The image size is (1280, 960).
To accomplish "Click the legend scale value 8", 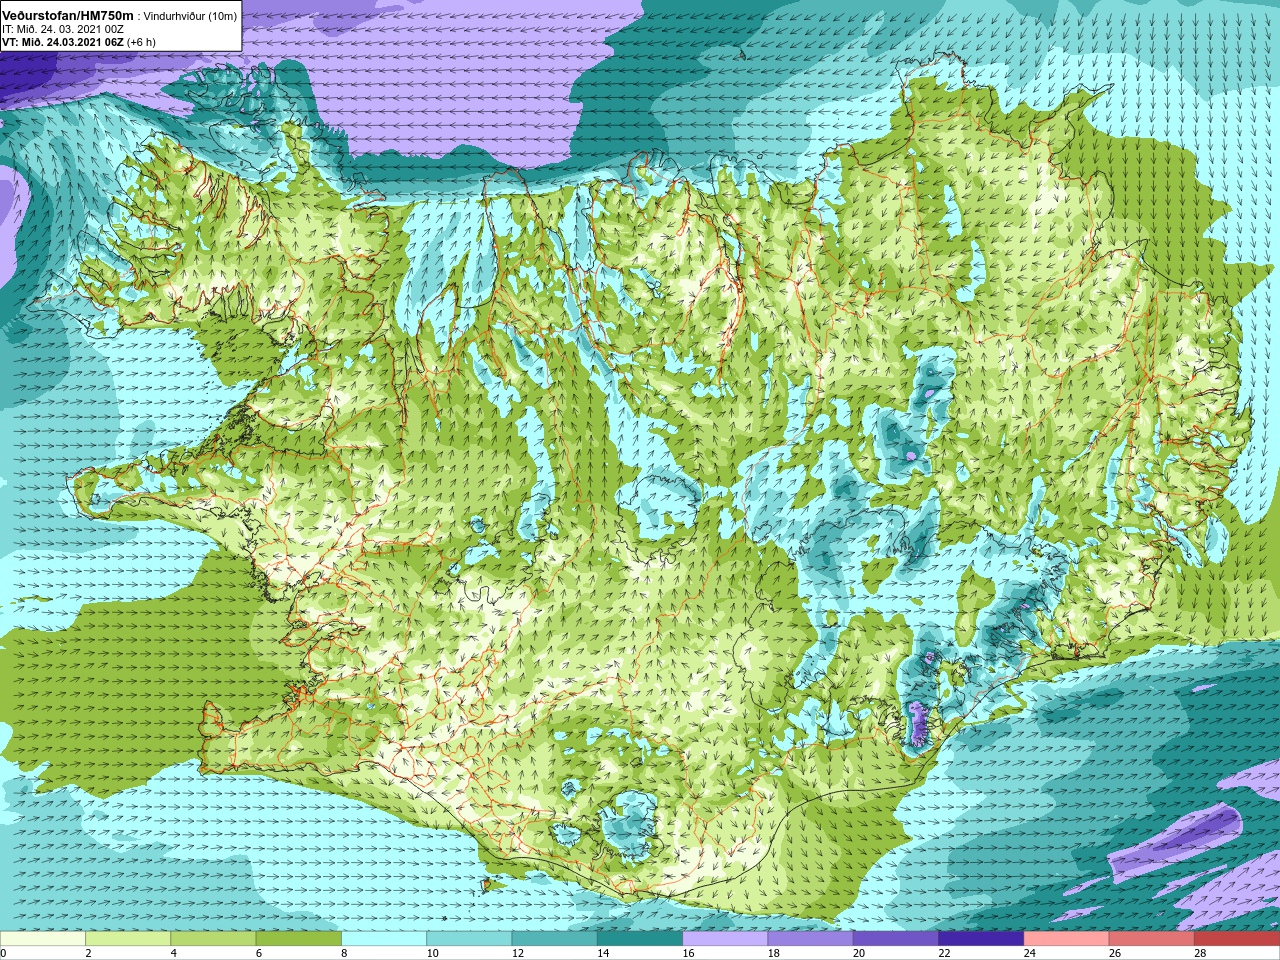I will tap(345, 953).
